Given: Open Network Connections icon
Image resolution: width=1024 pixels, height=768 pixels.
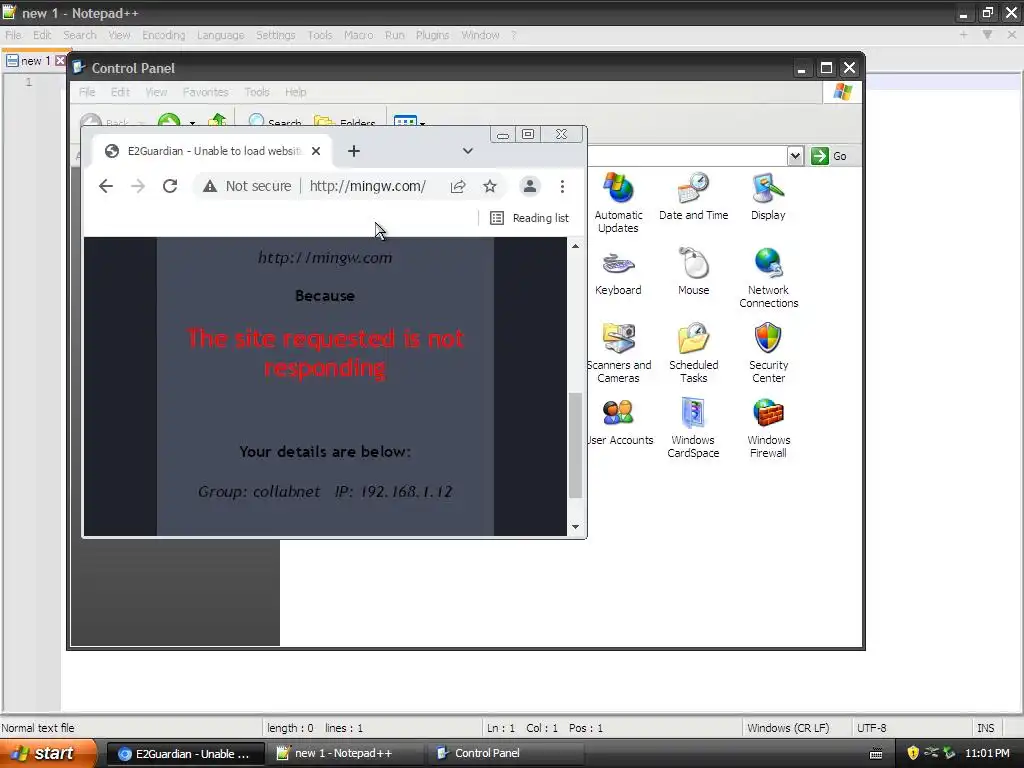Looking at the screenshot, I should 768,278.
